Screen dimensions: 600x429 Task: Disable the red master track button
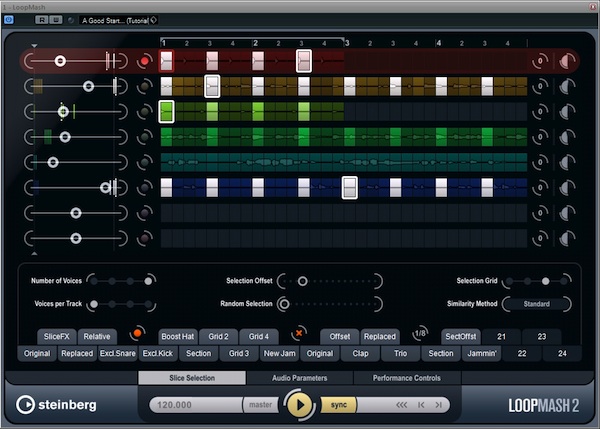pyautogui.click(x=145, y=61)
